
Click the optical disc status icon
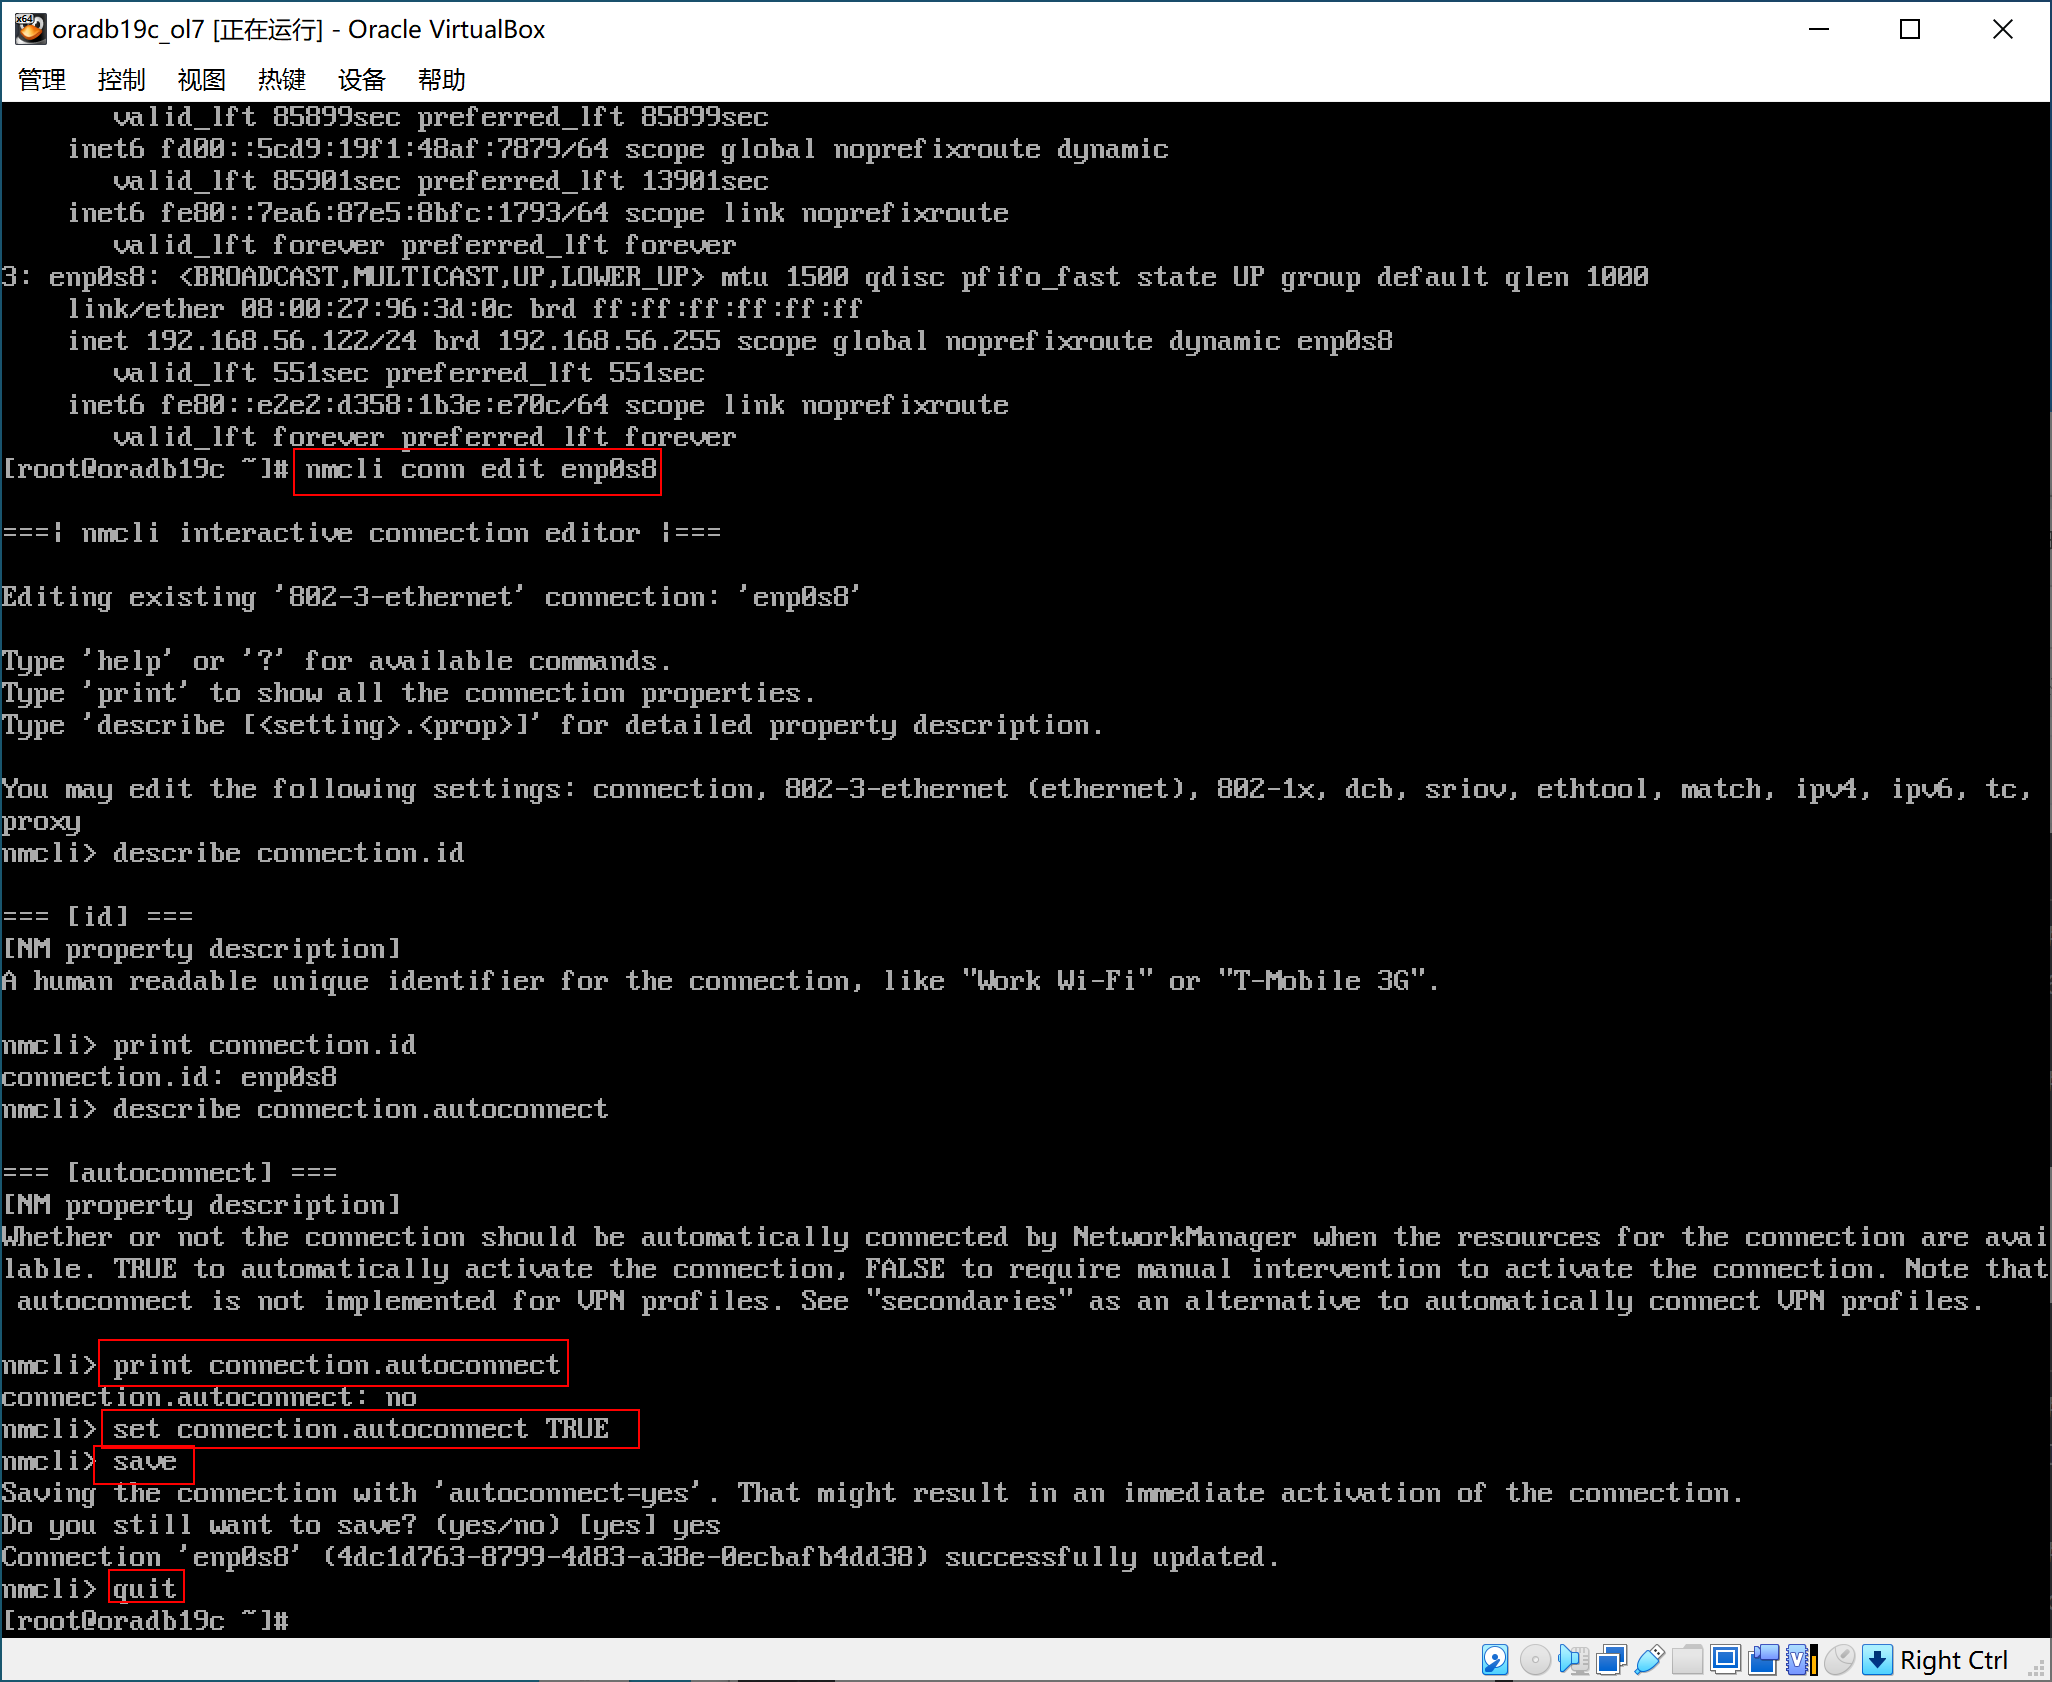pyautogui.click(x=1534, y=1661)
